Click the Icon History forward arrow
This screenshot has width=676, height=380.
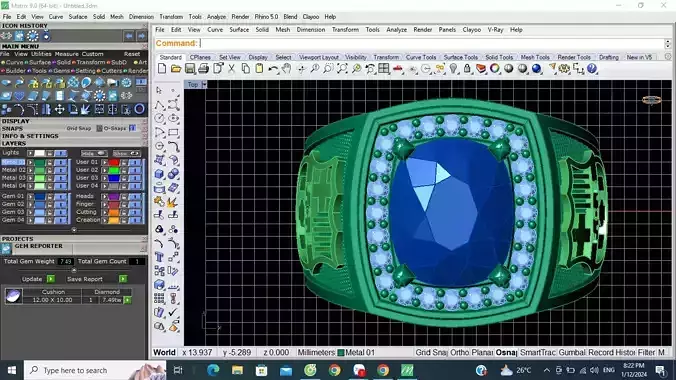141,36
